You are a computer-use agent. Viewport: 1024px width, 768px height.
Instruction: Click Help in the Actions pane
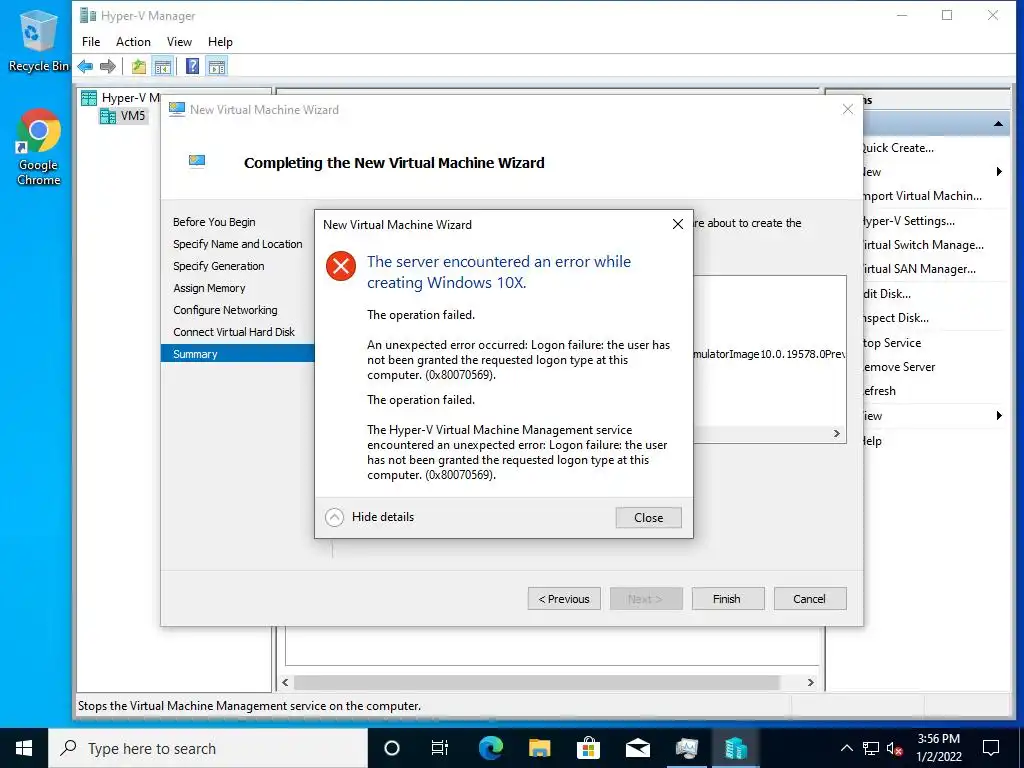872,441
